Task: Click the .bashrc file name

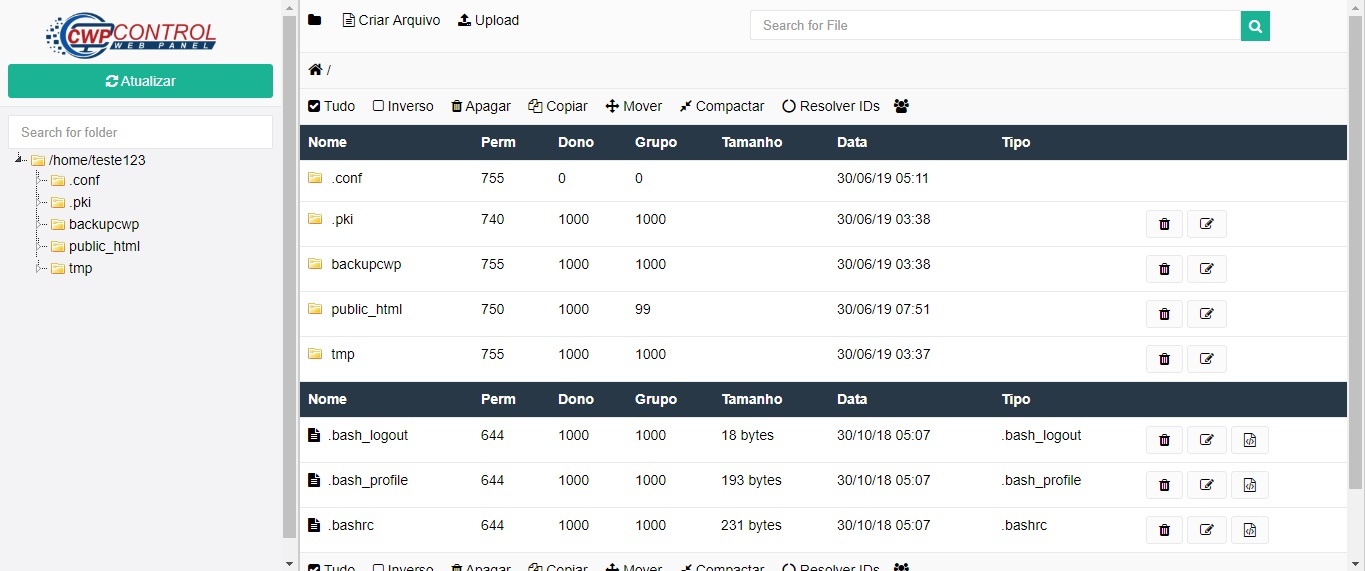Action: coord(351,525)
